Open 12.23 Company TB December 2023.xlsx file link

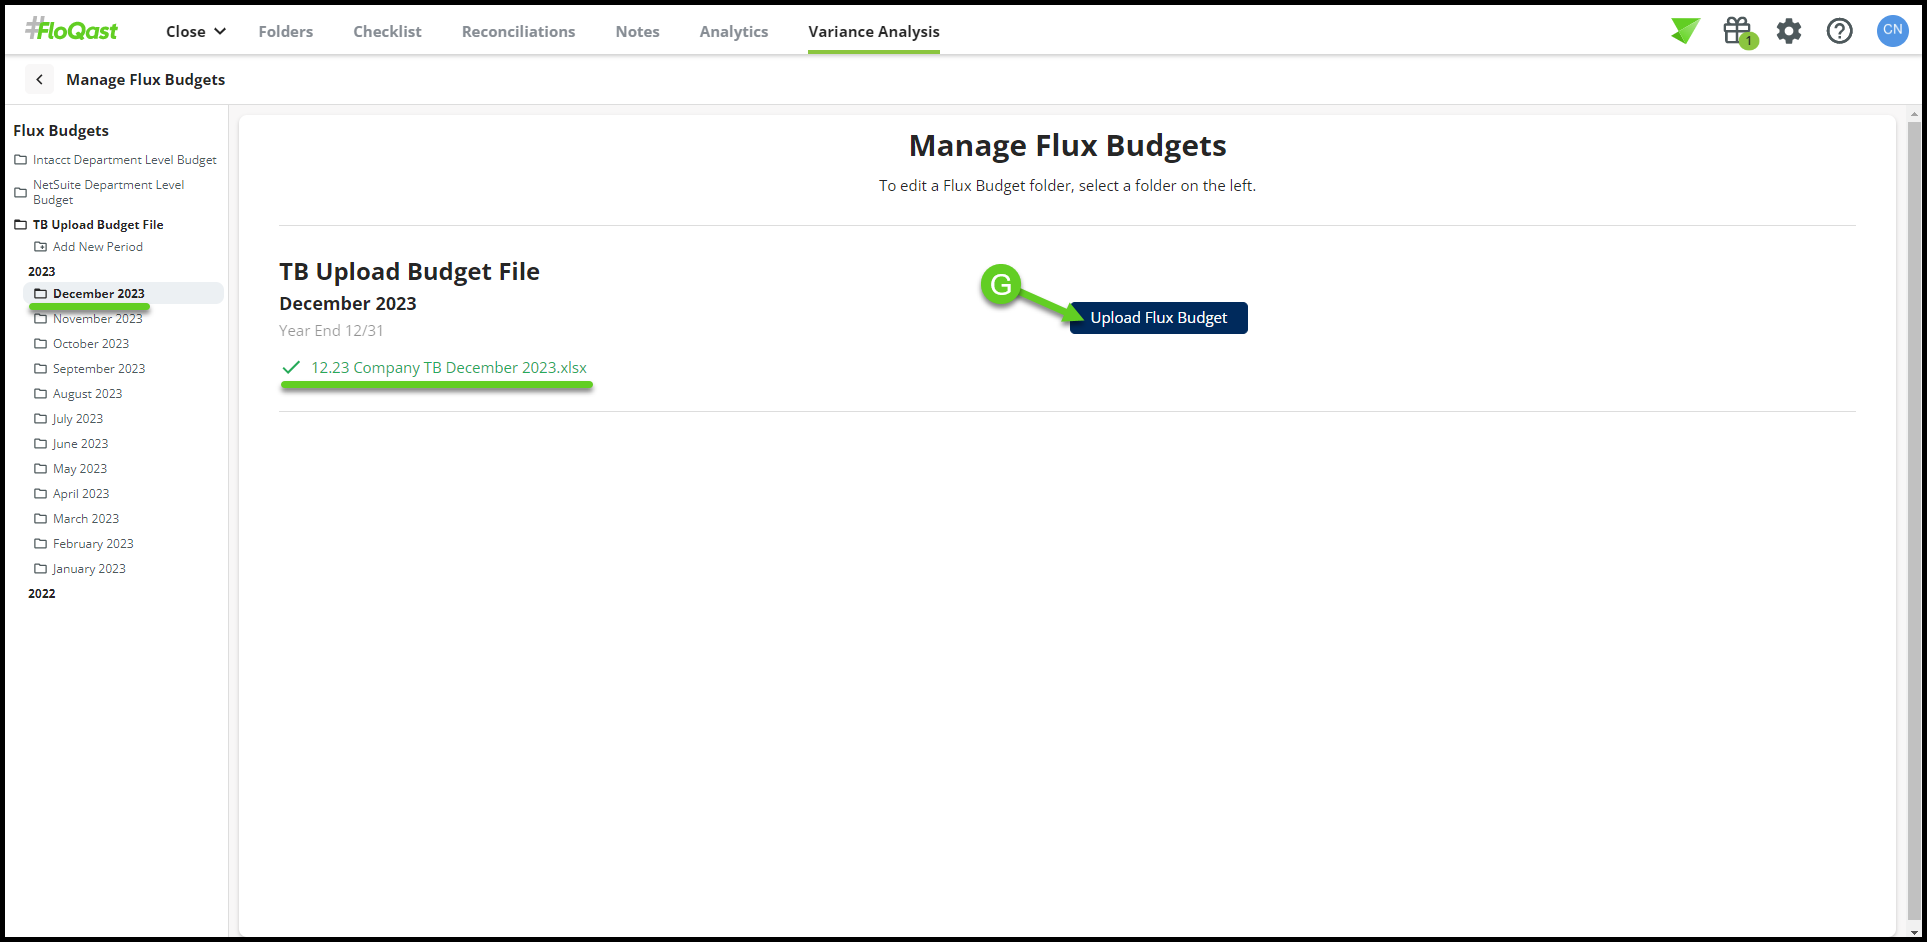pos(449,368)
